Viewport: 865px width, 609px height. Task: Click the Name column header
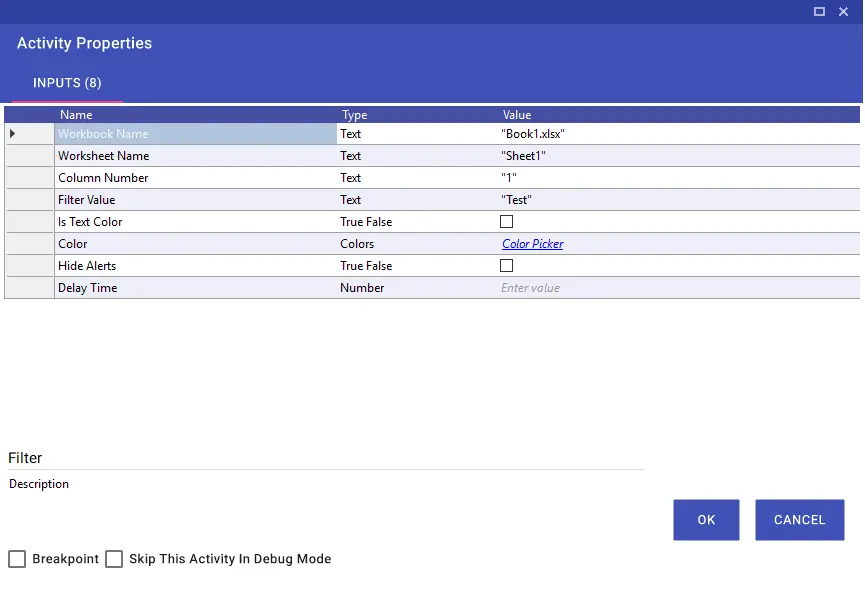pyautogui.click(x=76, y=115)
